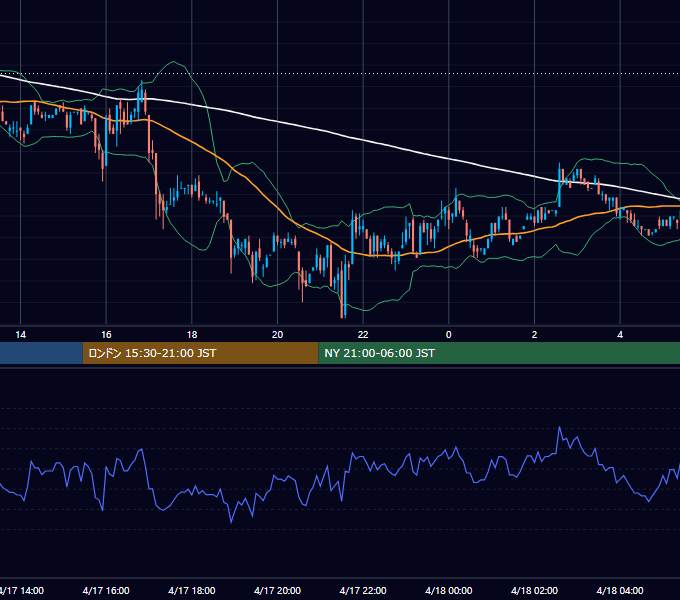Click the NY 21:00-06:00 JST session bar
The width and height of the screenshot is (680, 600).
point(499,353)
